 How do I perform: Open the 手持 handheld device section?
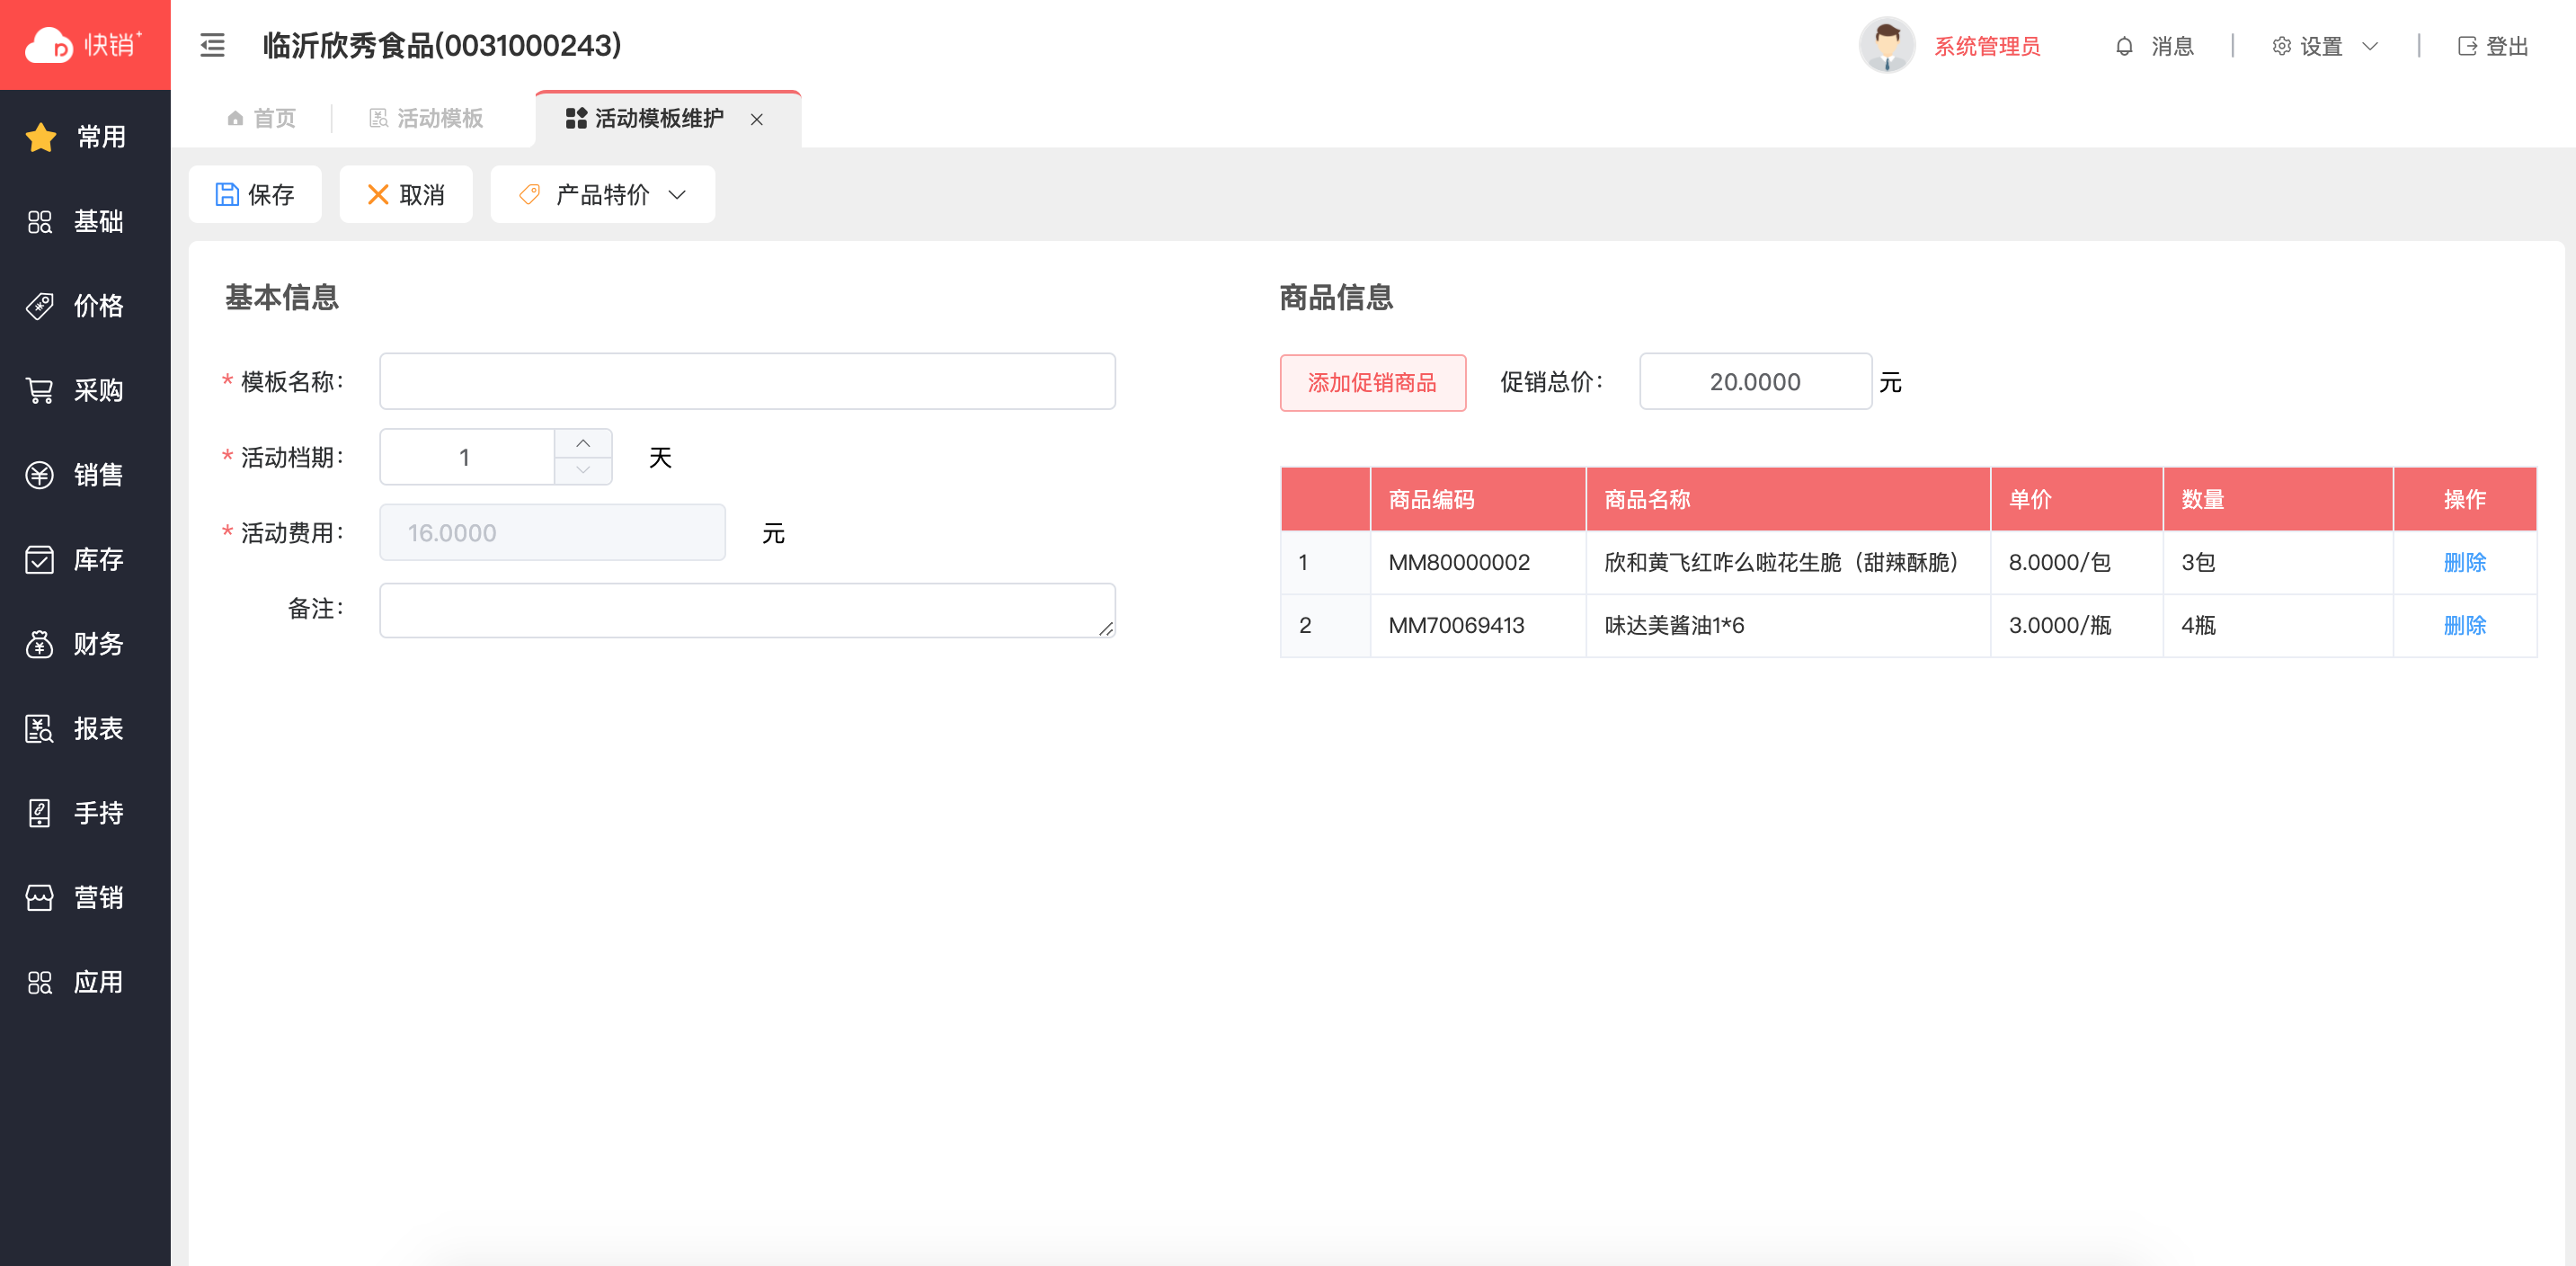[85, 813]
